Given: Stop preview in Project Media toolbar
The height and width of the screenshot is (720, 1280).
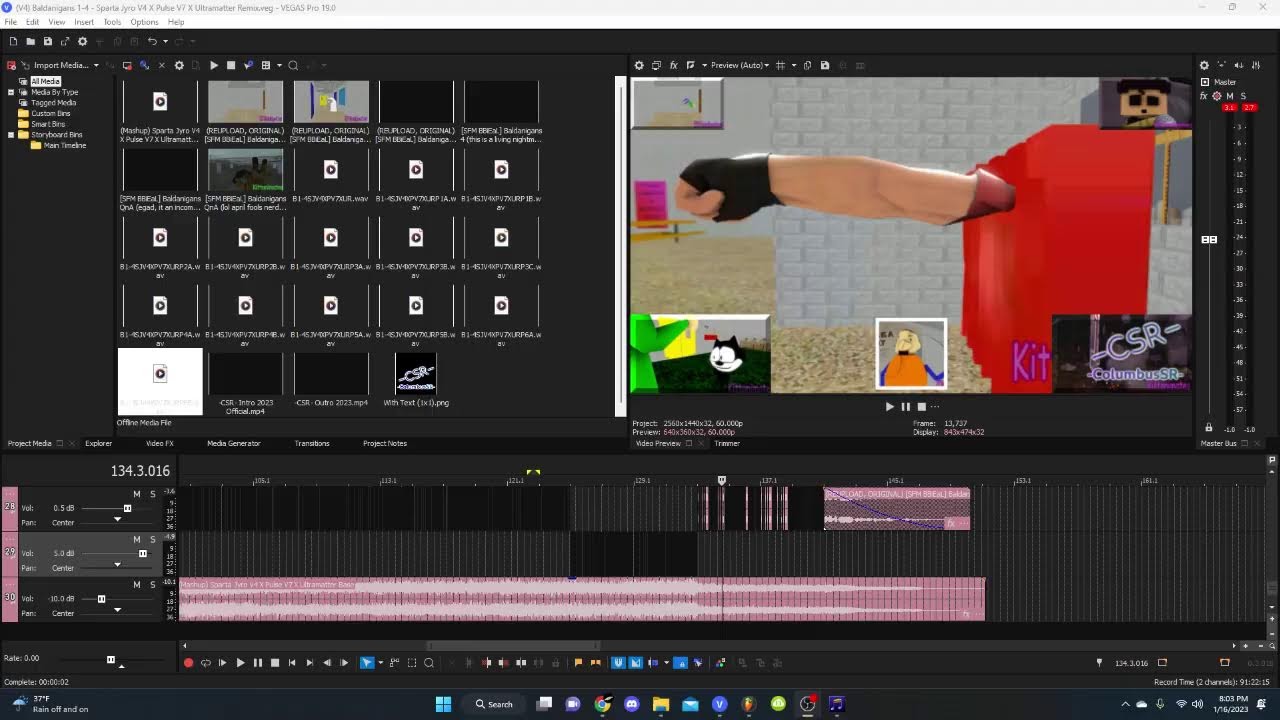Looking at the screenshot, I should [230, 65].
